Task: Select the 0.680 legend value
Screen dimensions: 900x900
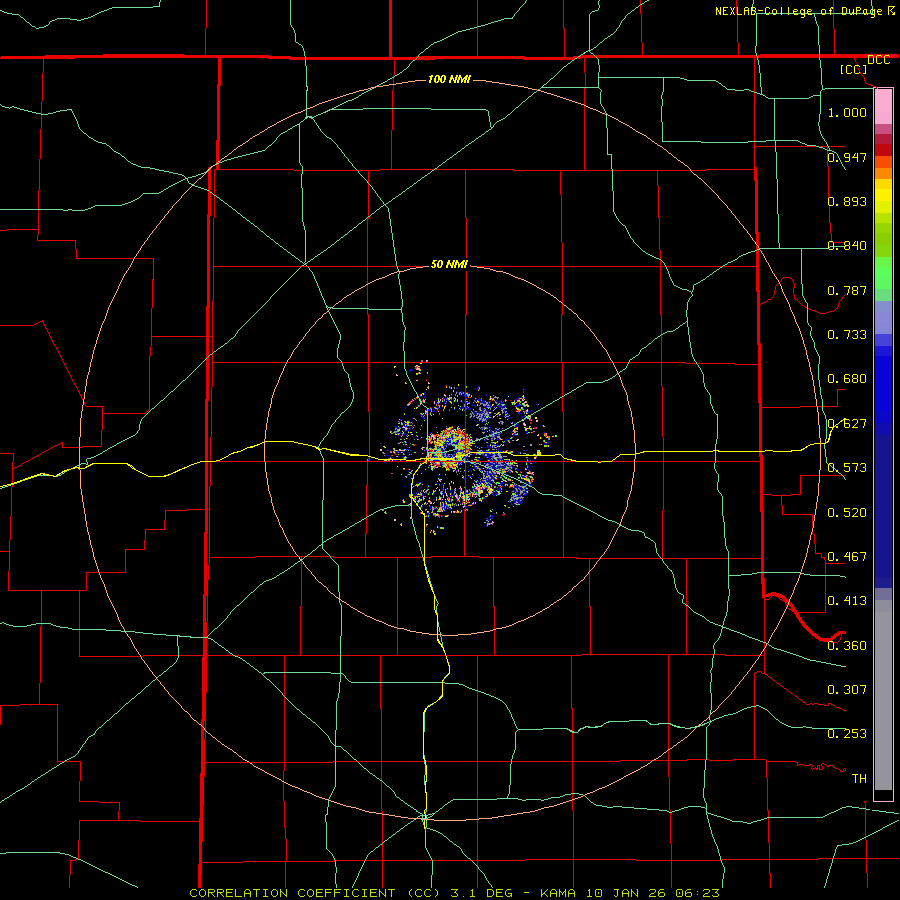Action: (x=847, y=378)
